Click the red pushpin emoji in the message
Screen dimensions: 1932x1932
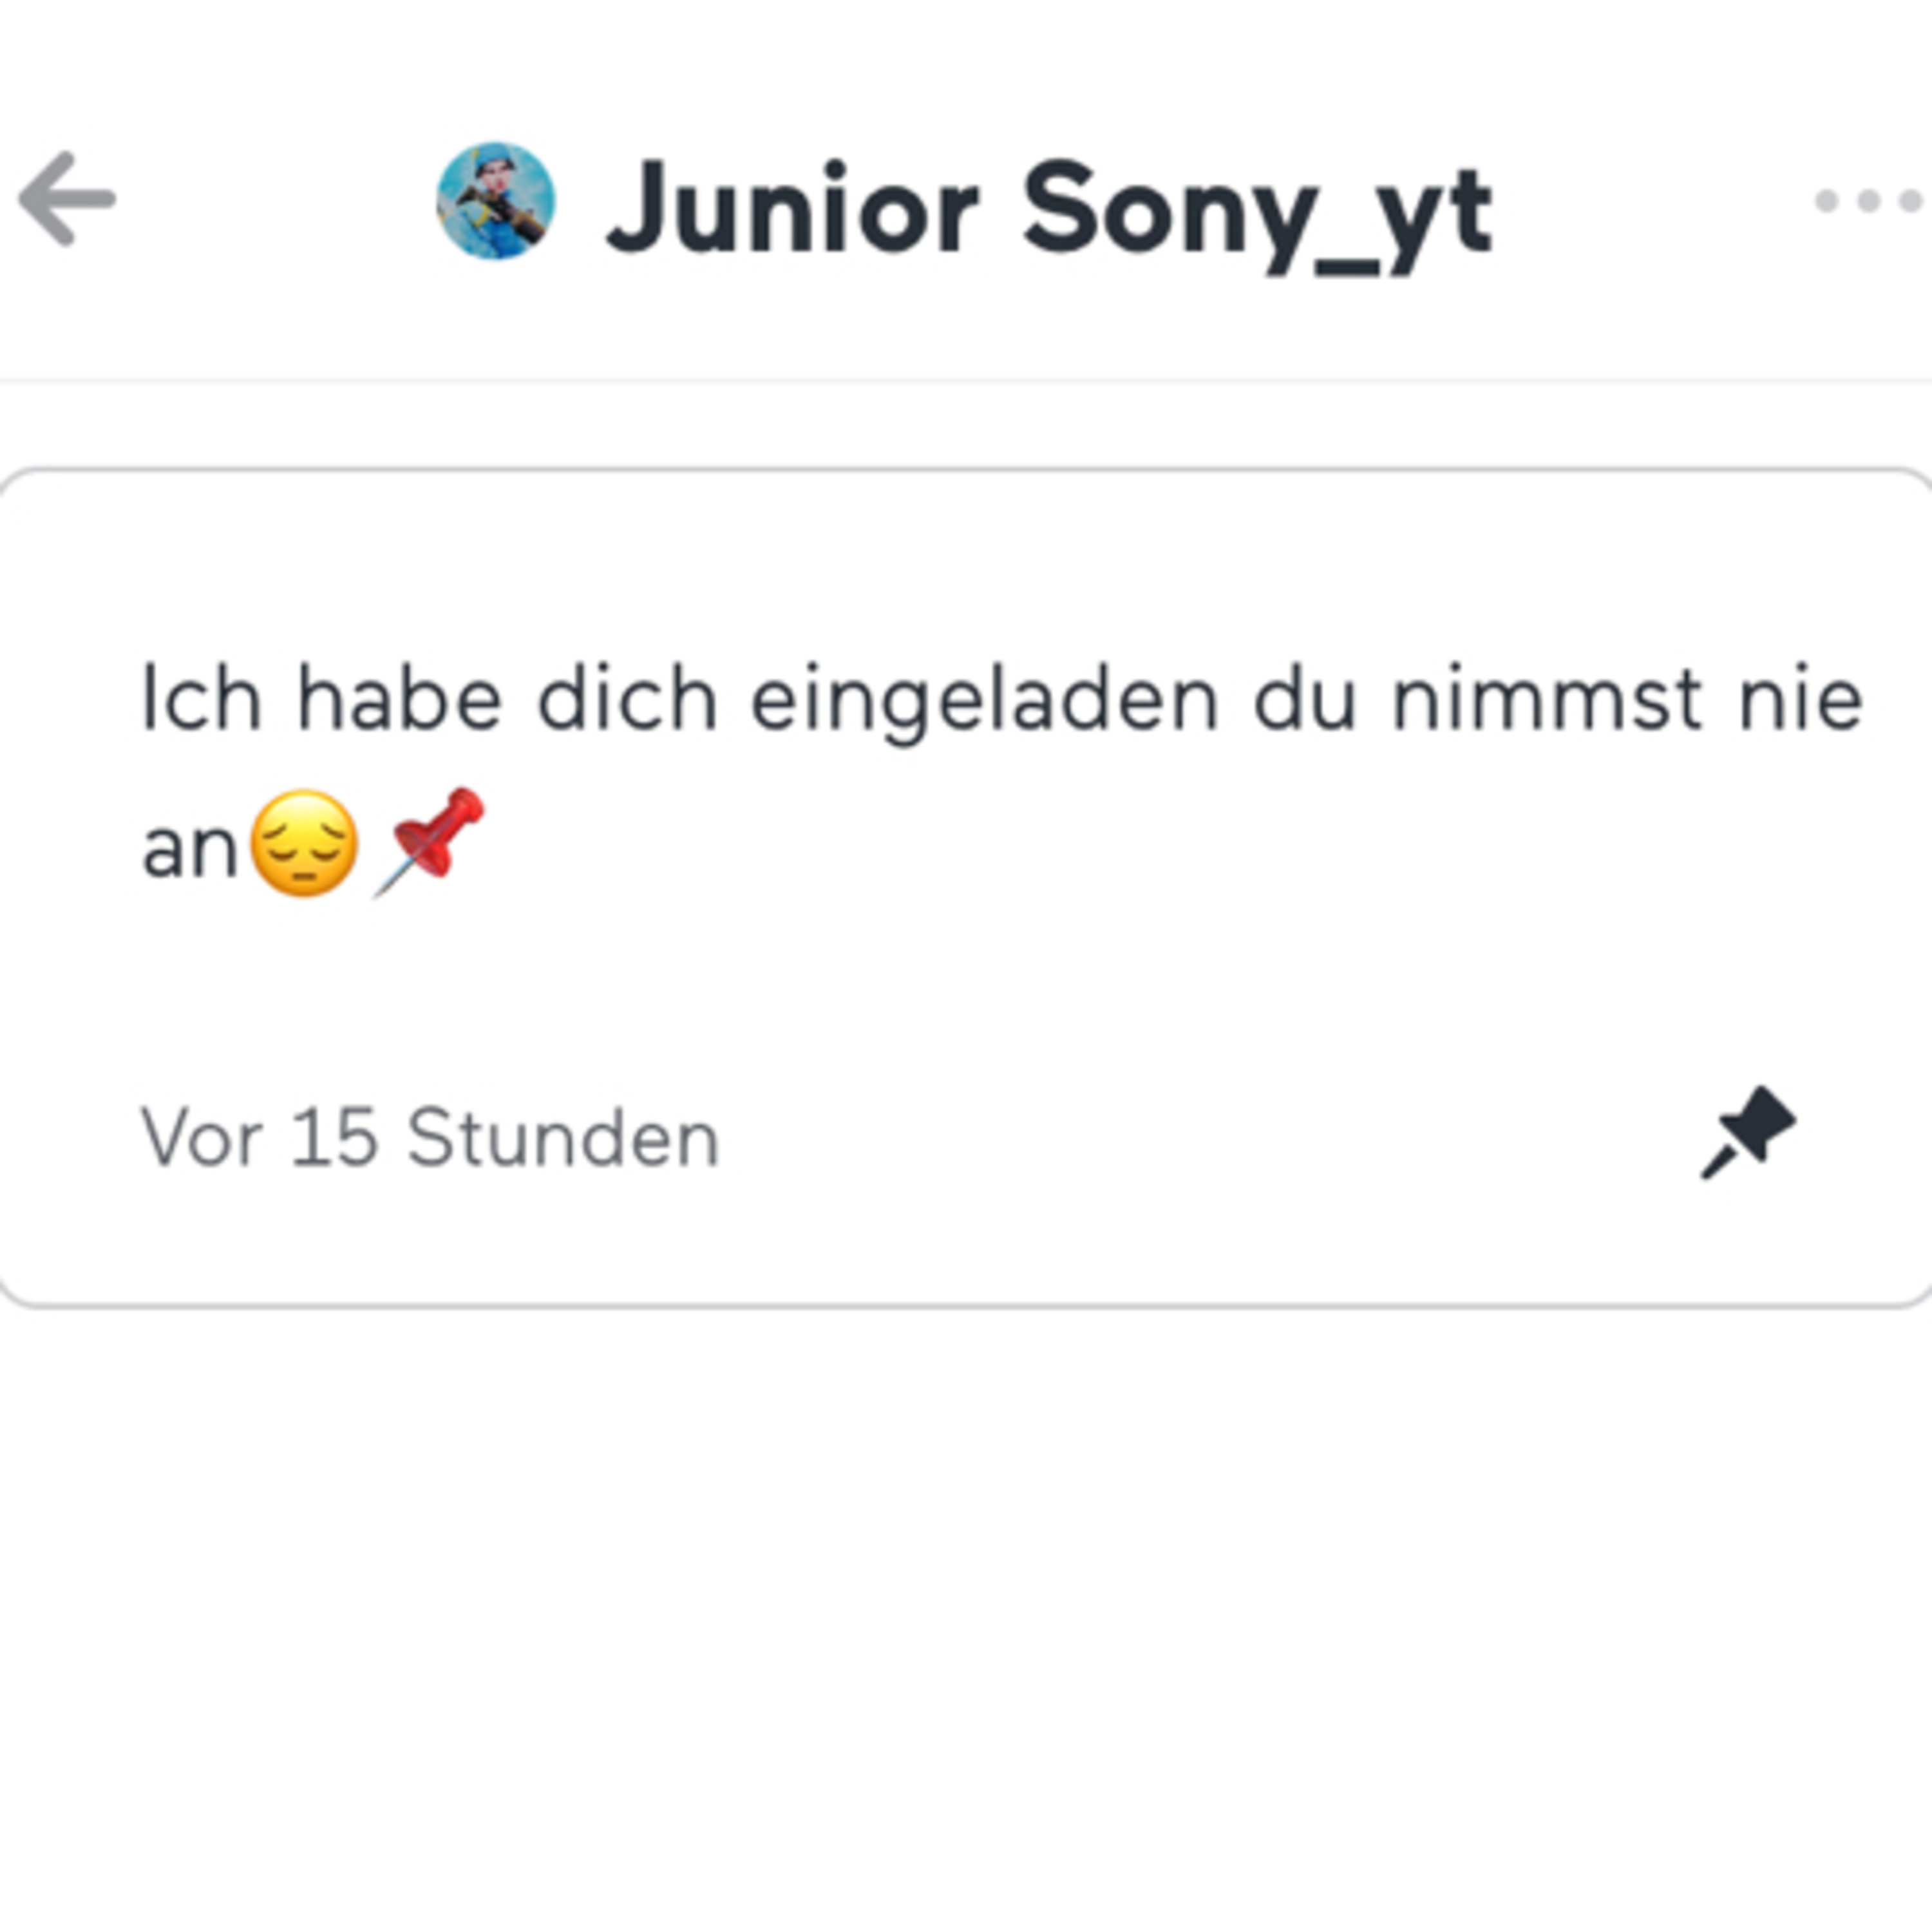[431, 840]
